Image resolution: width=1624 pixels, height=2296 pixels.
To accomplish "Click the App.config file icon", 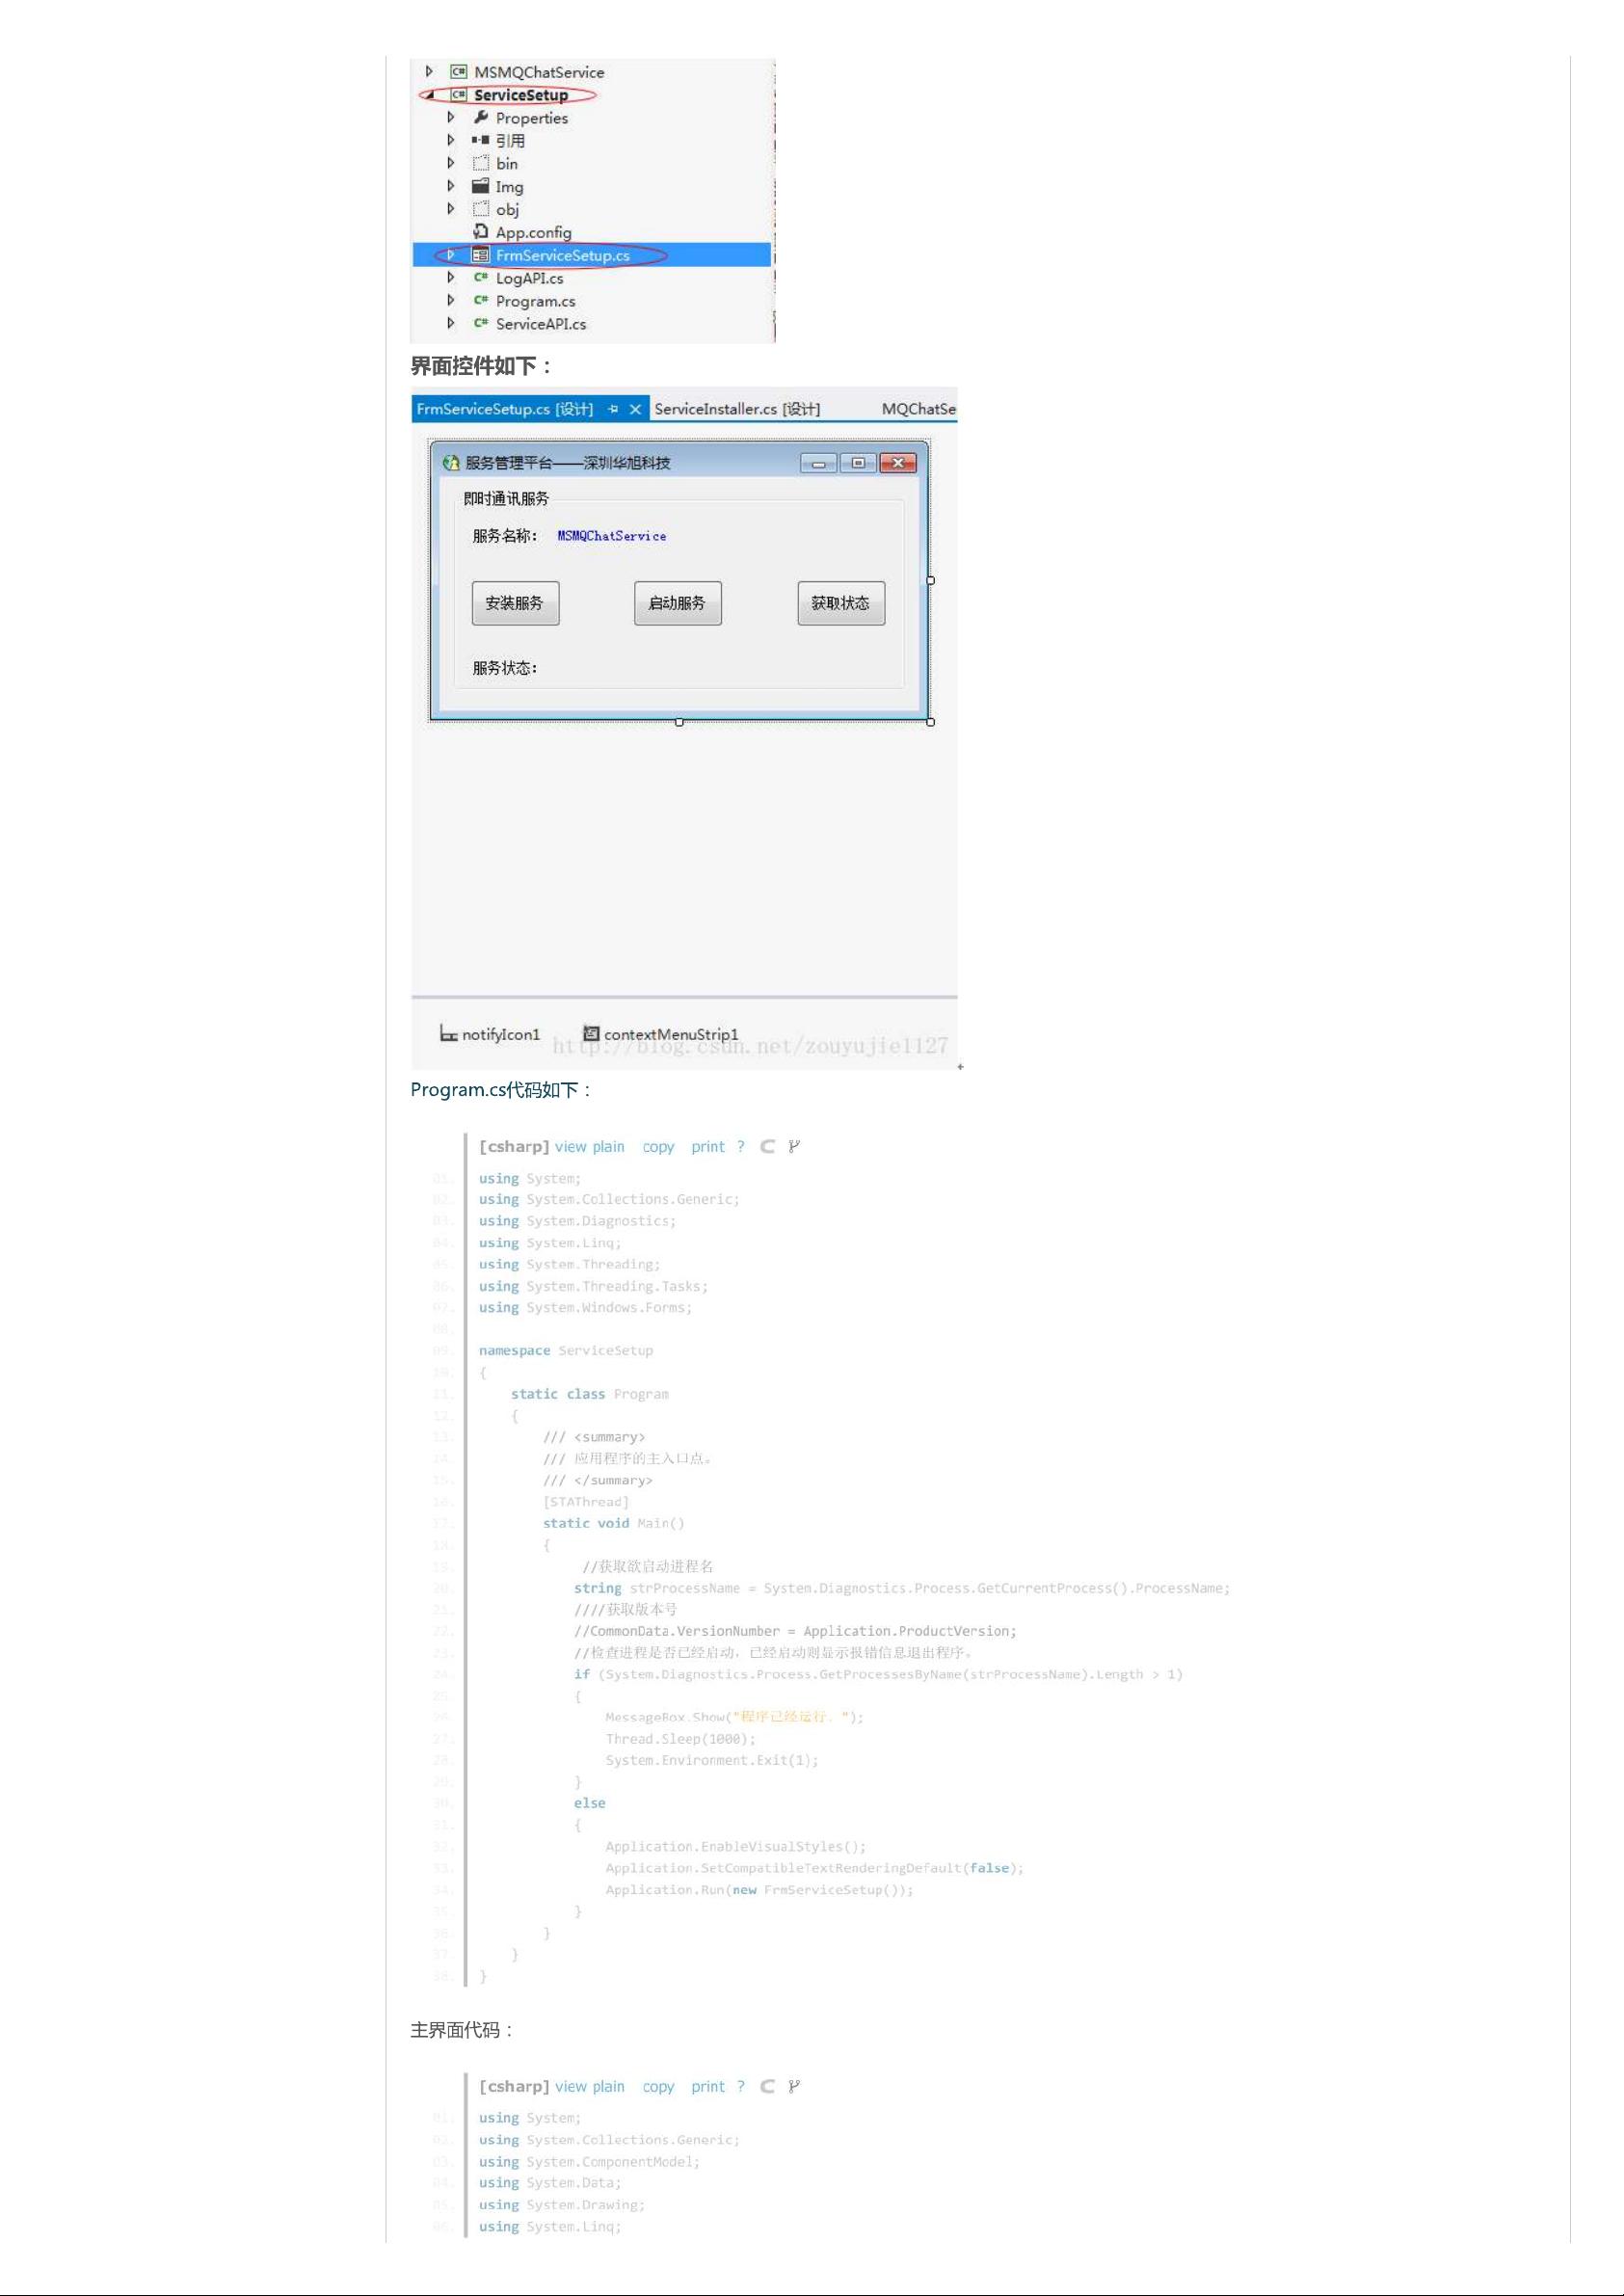I will pos(481,232).
